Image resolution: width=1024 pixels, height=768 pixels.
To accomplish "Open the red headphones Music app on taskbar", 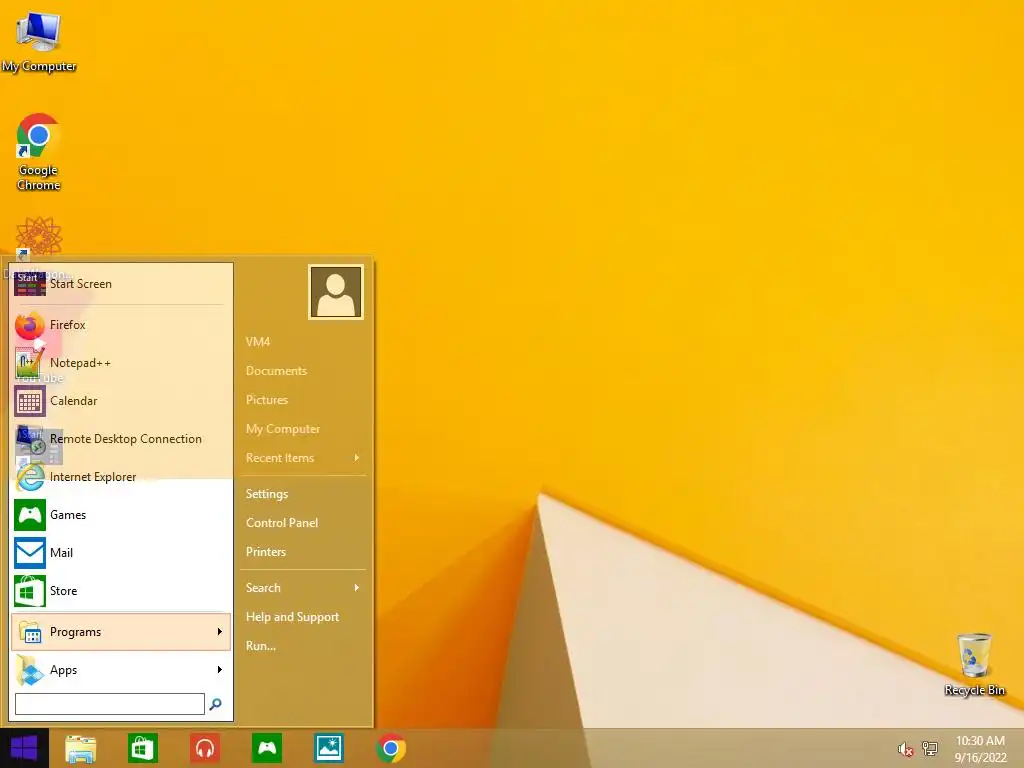I will click(x=205, y=748).
